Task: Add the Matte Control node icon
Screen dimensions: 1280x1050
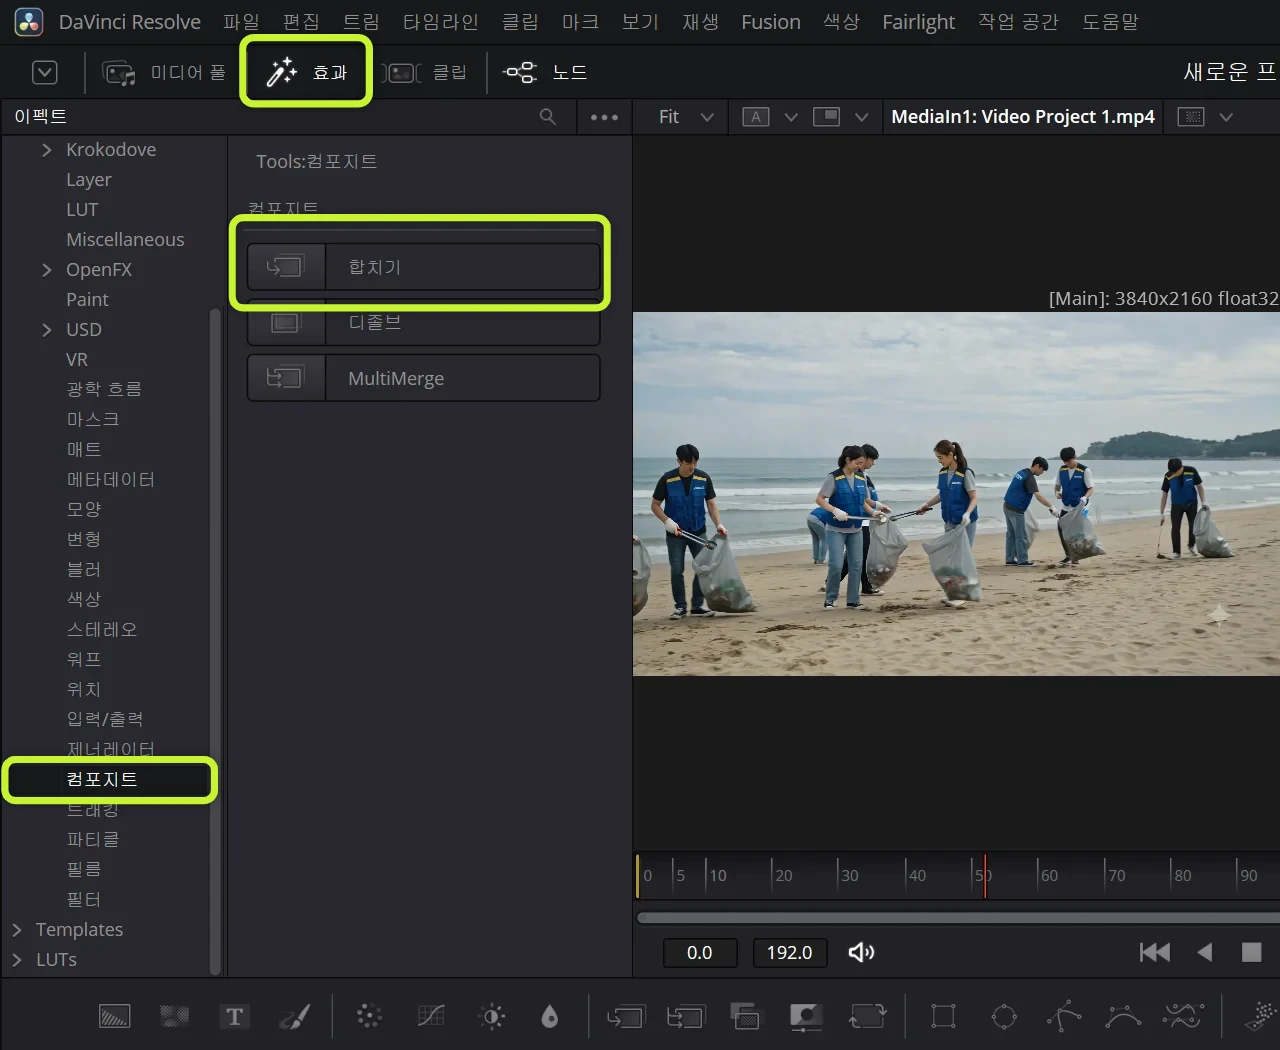Action: [x=805, y=1017]
